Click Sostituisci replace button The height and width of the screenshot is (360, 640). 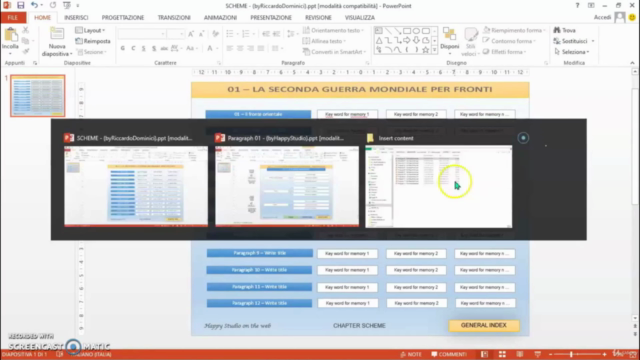pos(570,41)
